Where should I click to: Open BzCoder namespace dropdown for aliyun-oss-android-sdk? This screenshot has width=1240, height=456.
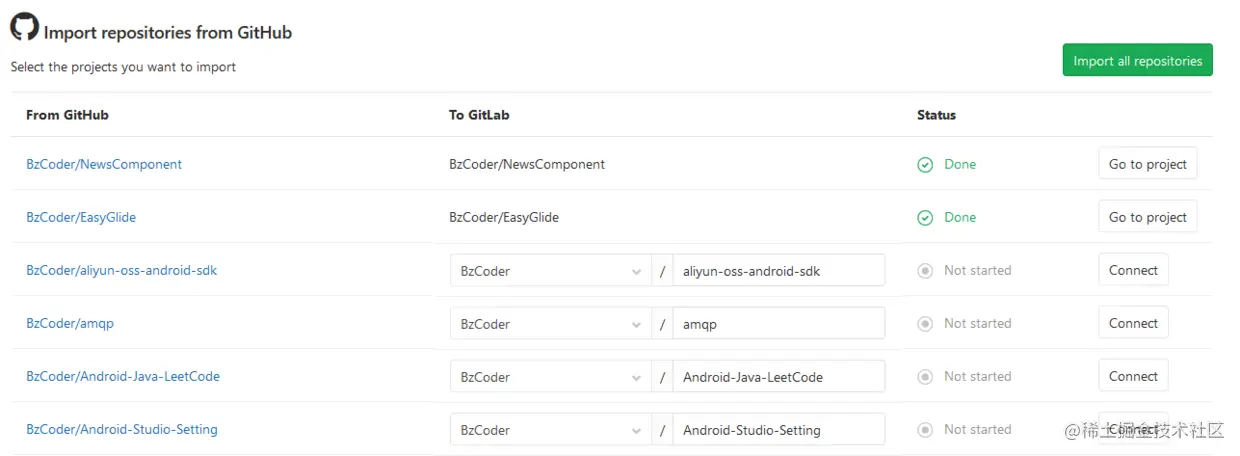(x=549, y=271)
